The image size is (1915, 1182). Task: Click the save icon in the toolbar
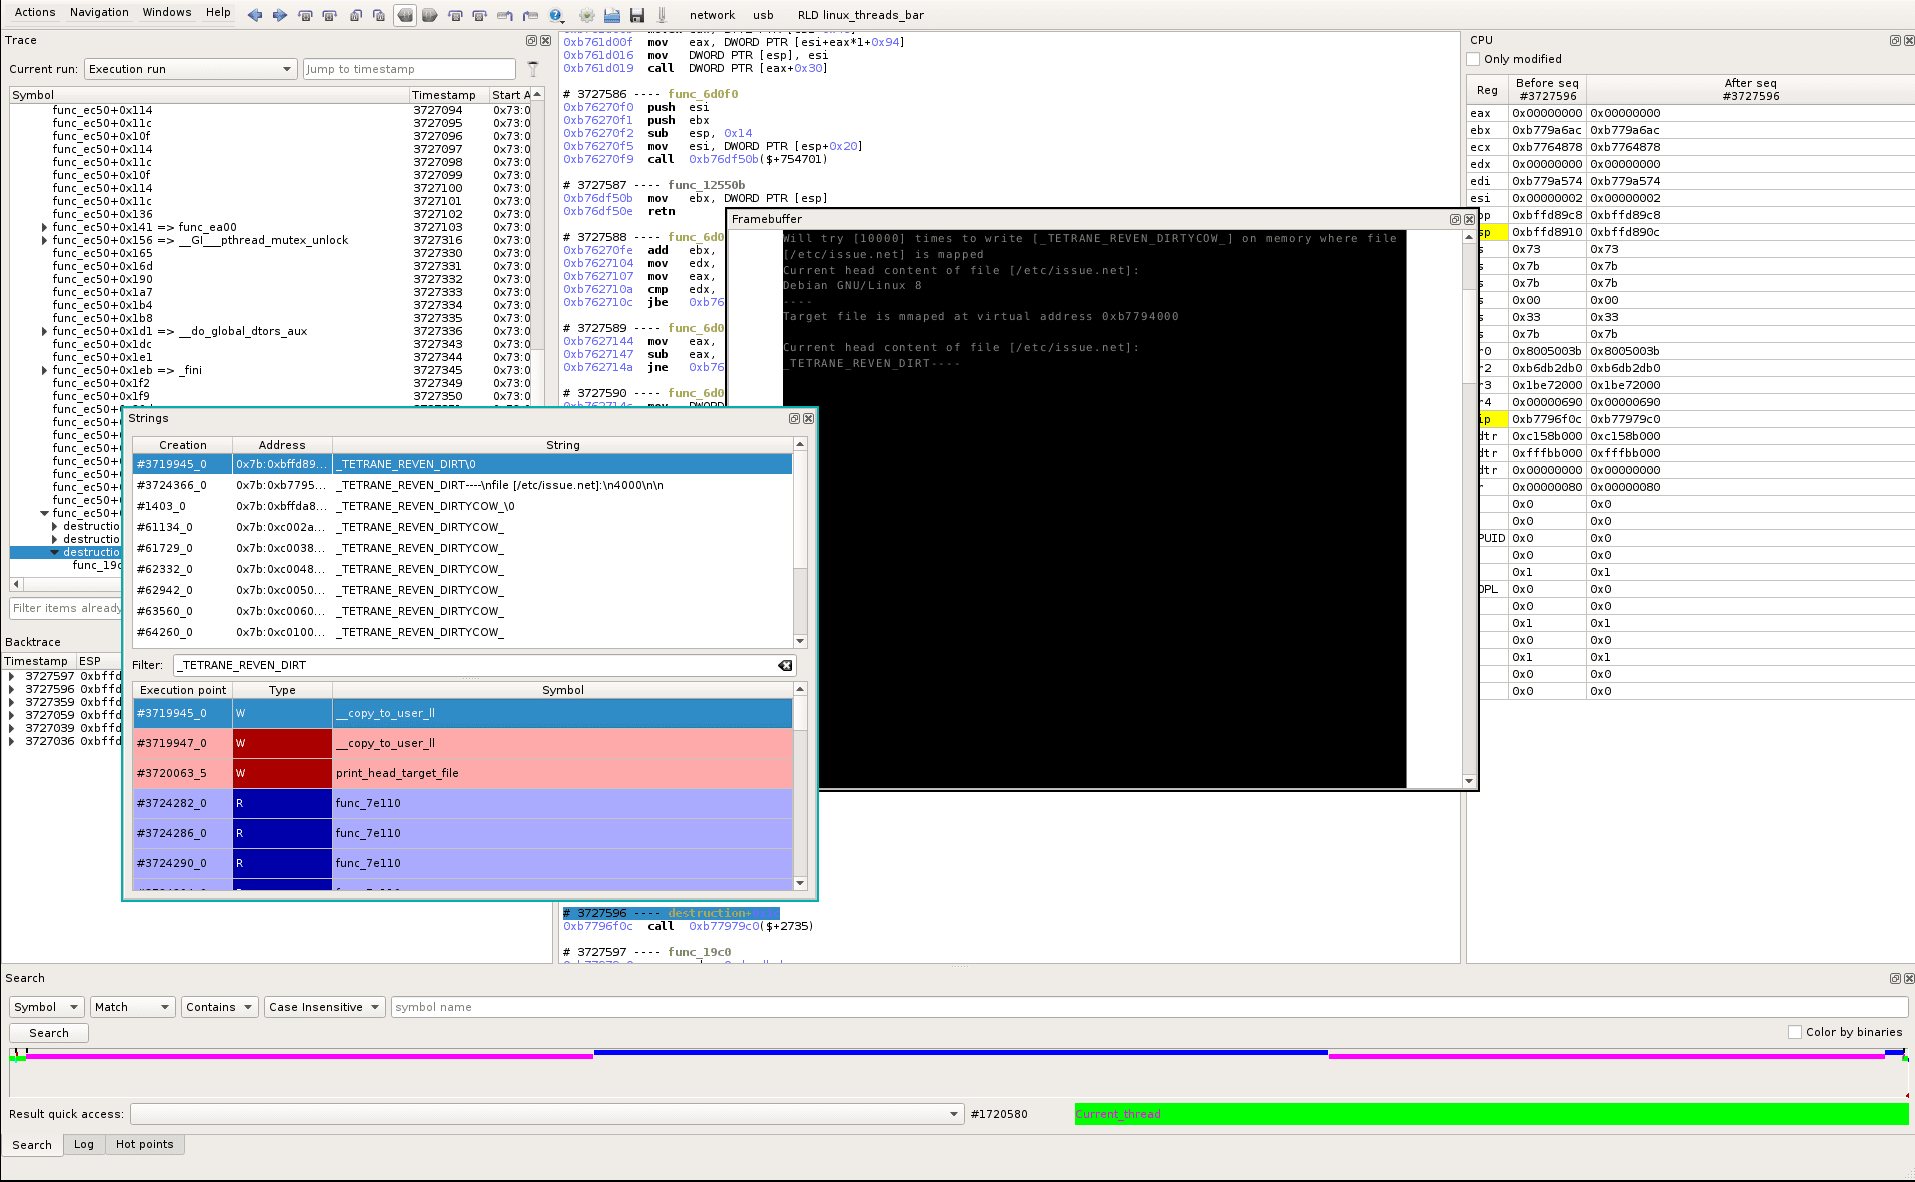point(637,15)
